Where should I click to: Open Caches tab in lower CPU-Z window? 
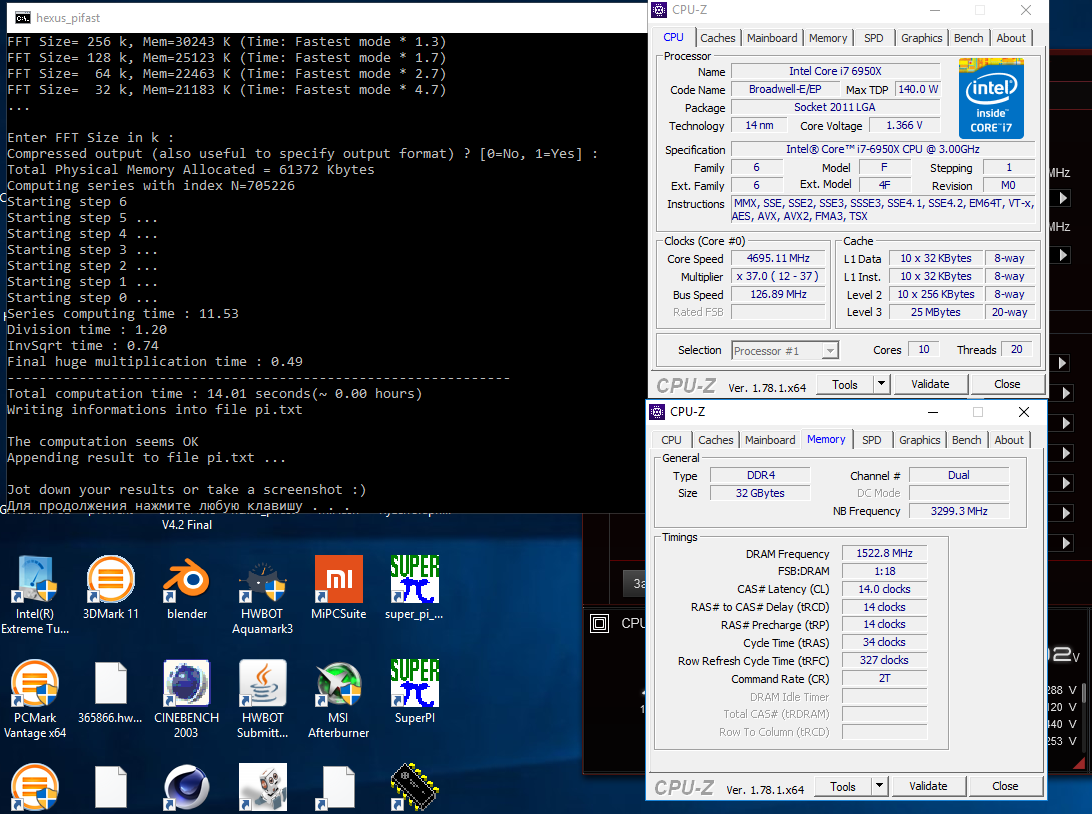click(x=715, y=440)
